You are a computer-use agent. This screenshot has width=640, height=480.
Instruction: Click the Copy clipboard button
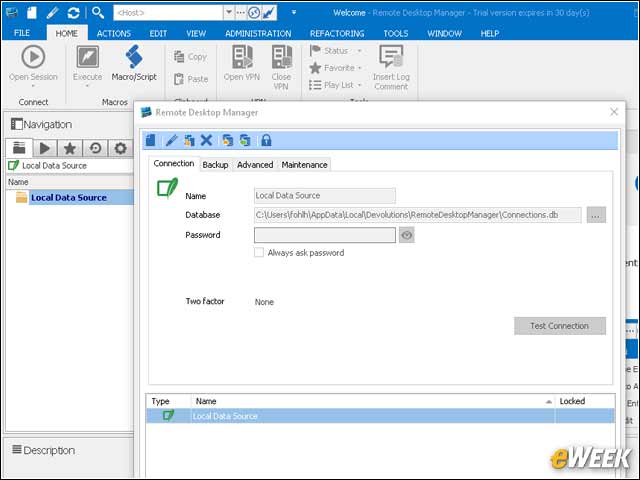click(191, 57)
